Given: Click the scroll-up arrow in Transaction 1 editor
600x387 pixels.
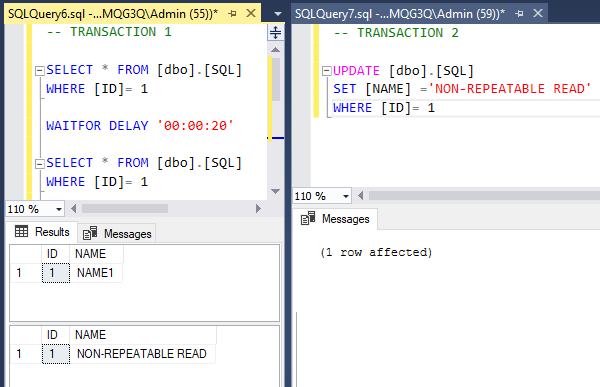Looking at the screenshot, I should (275, 50).
